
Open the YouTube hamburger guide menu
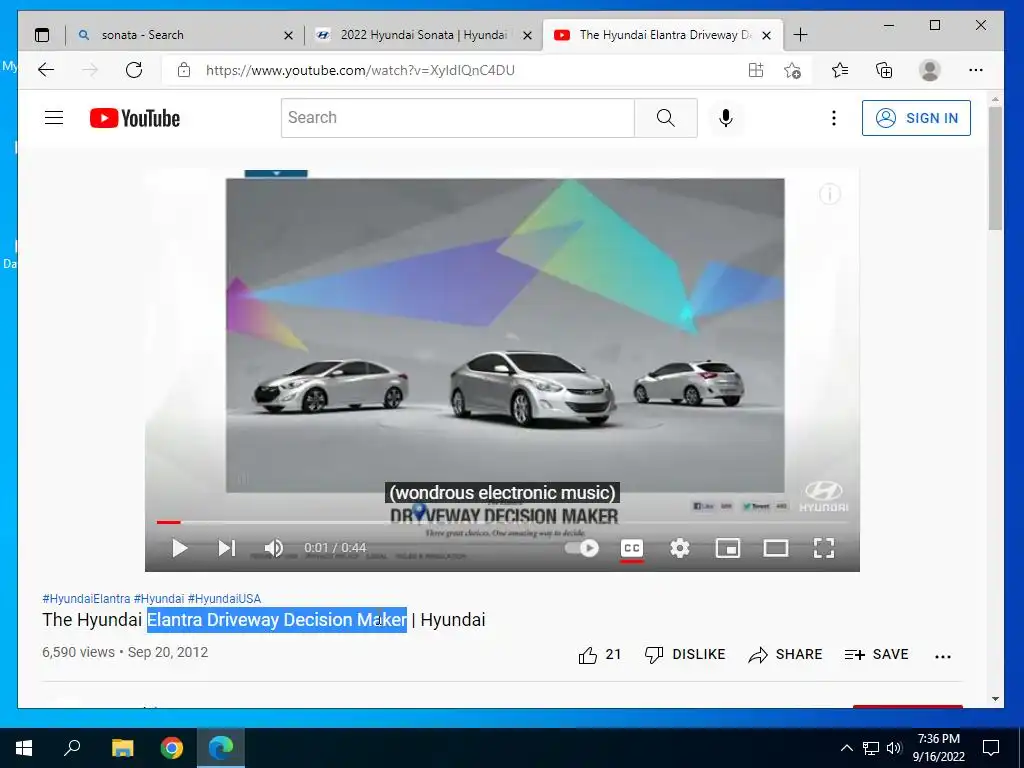pos(54,118)
